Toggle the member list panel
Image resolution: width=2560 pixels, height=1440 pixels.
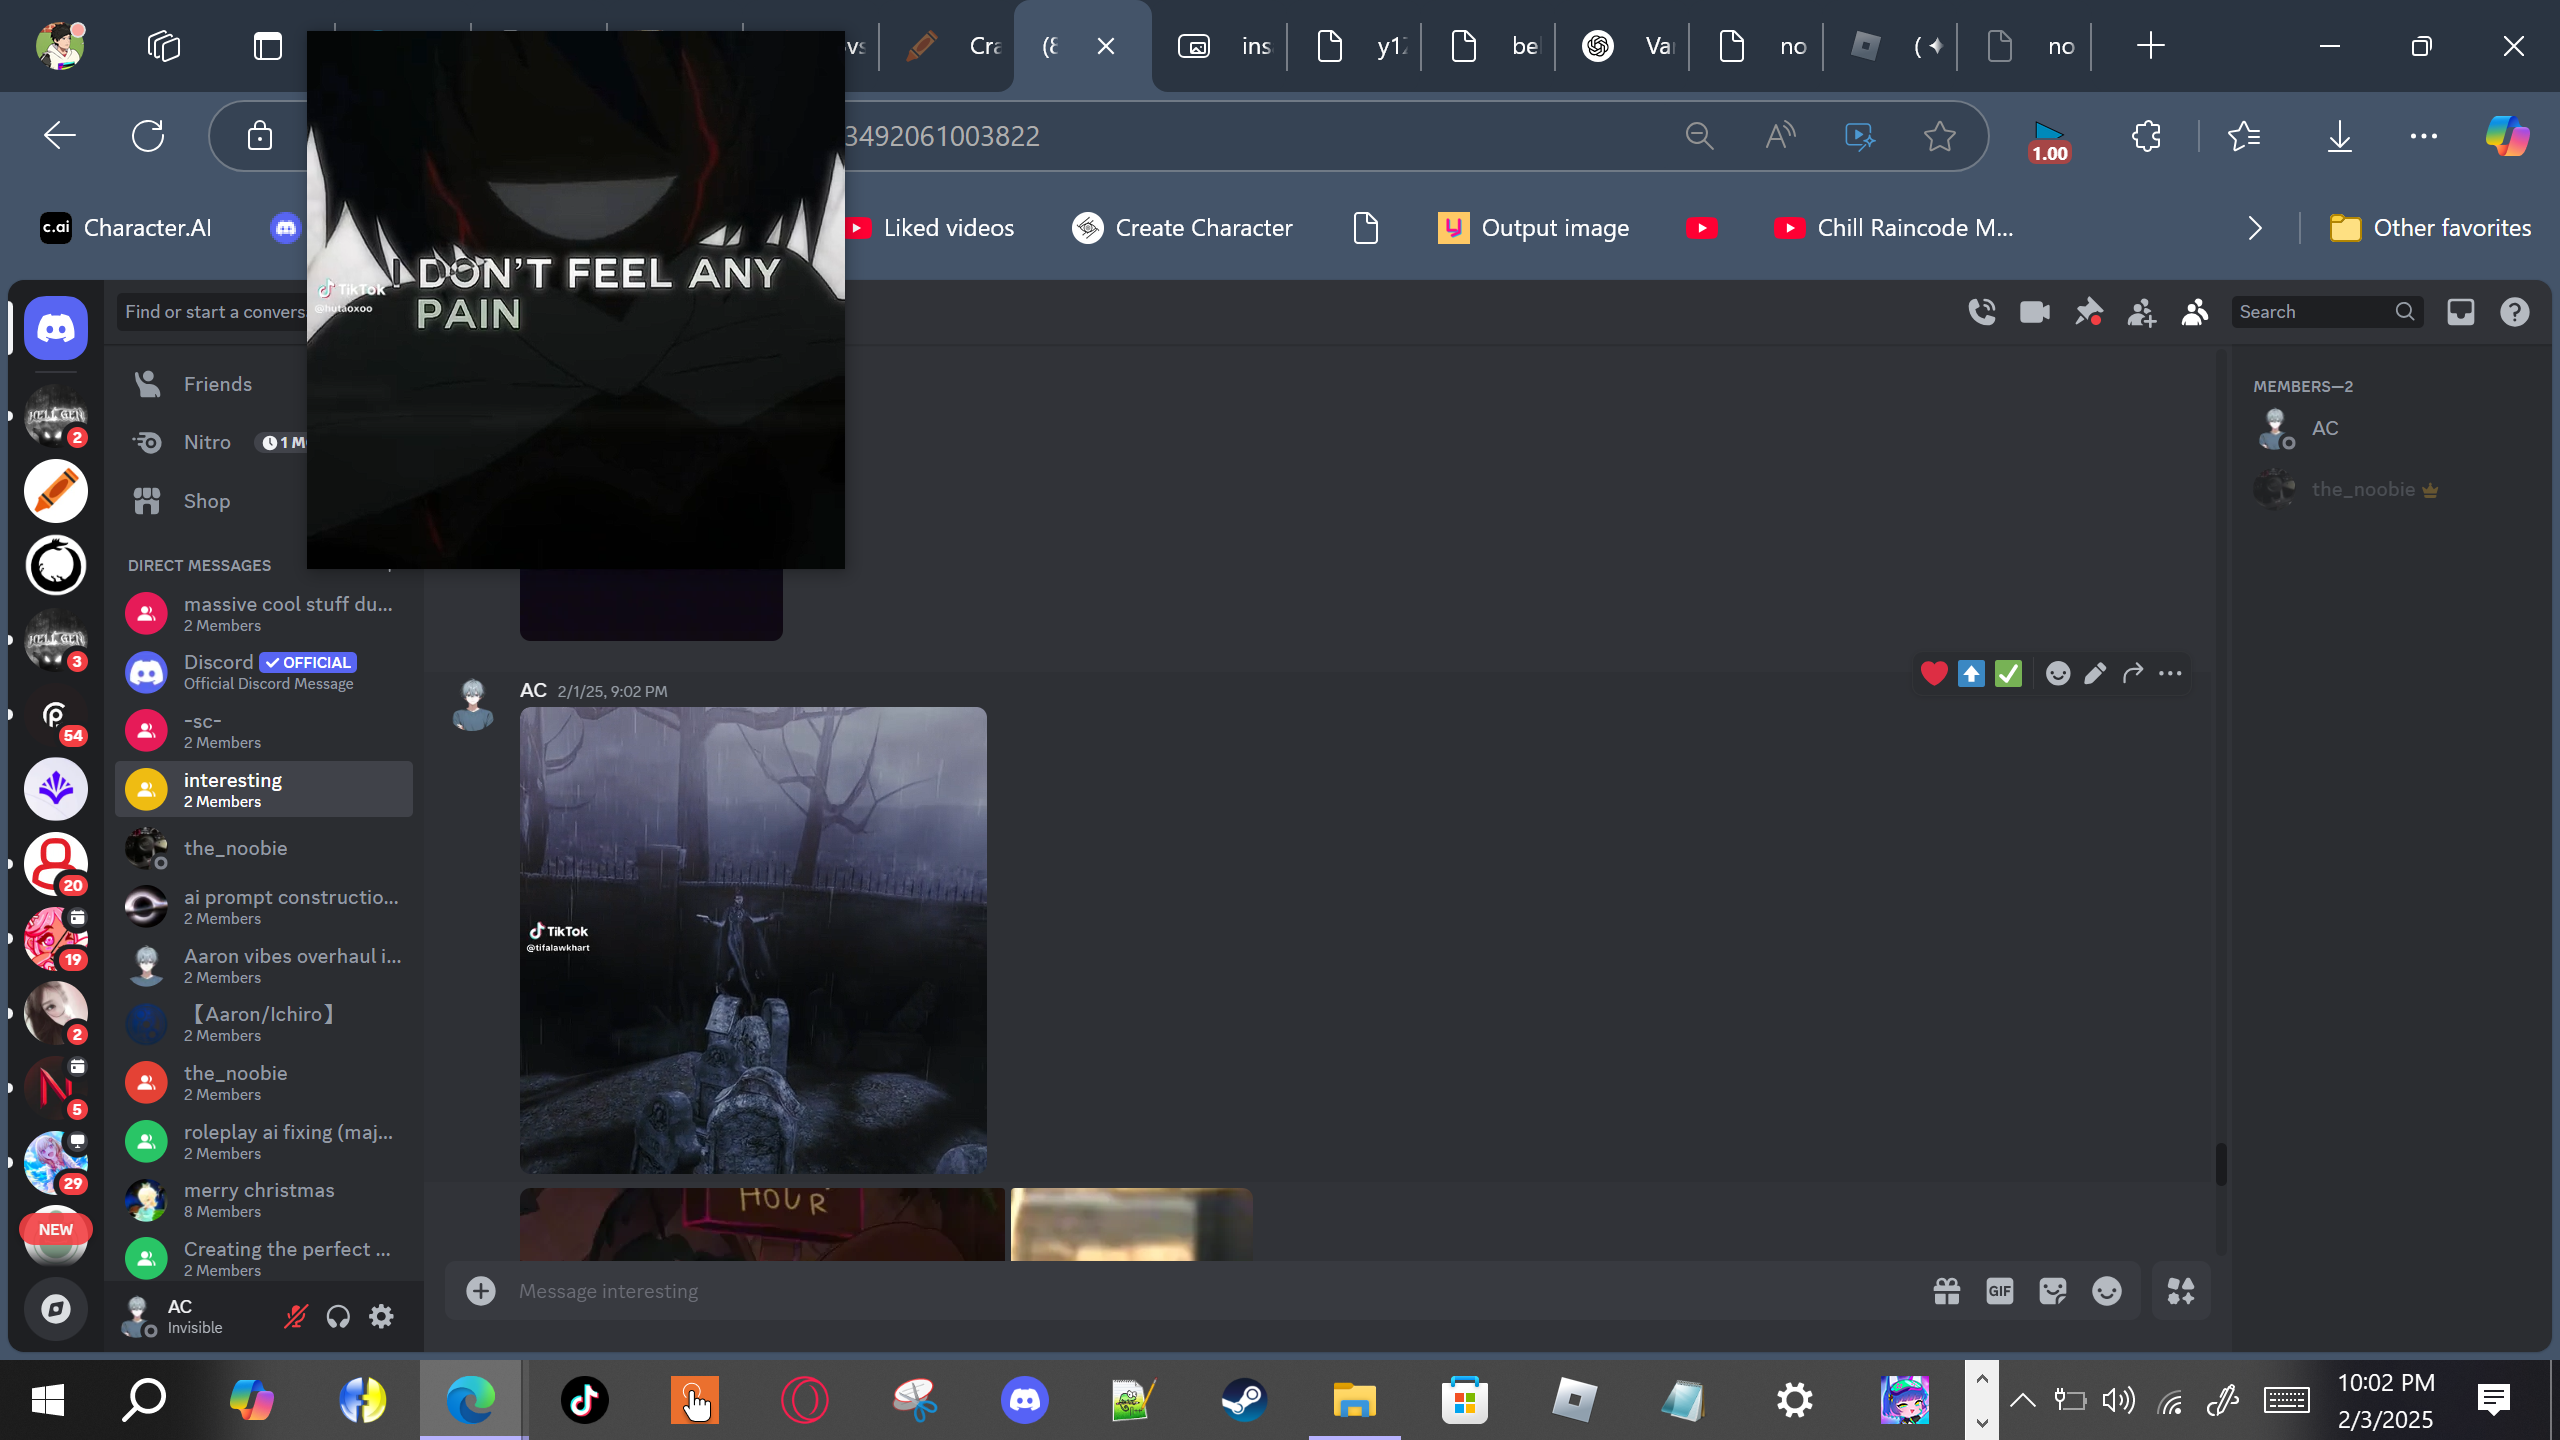coord(2194,312)
